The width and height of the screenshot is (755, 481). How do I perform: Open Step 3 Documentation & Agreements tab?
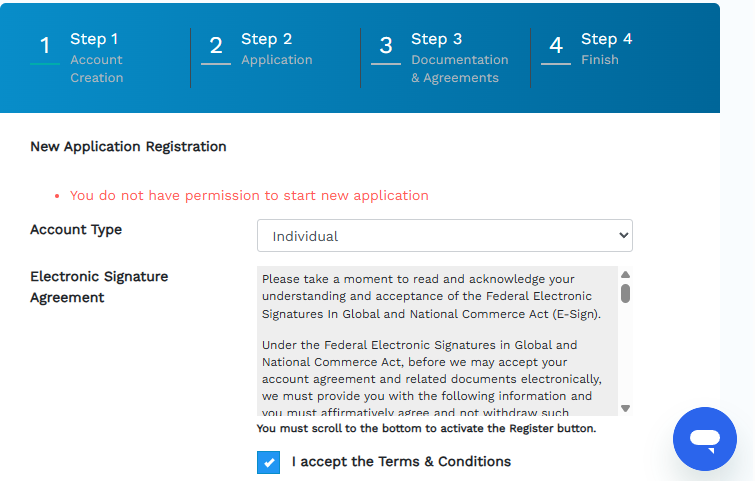(x=459, y=58)
